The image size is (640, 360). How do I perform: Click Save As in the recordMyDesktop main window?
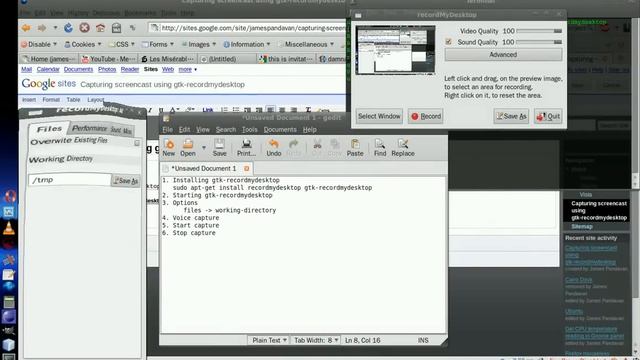point(511,116)
